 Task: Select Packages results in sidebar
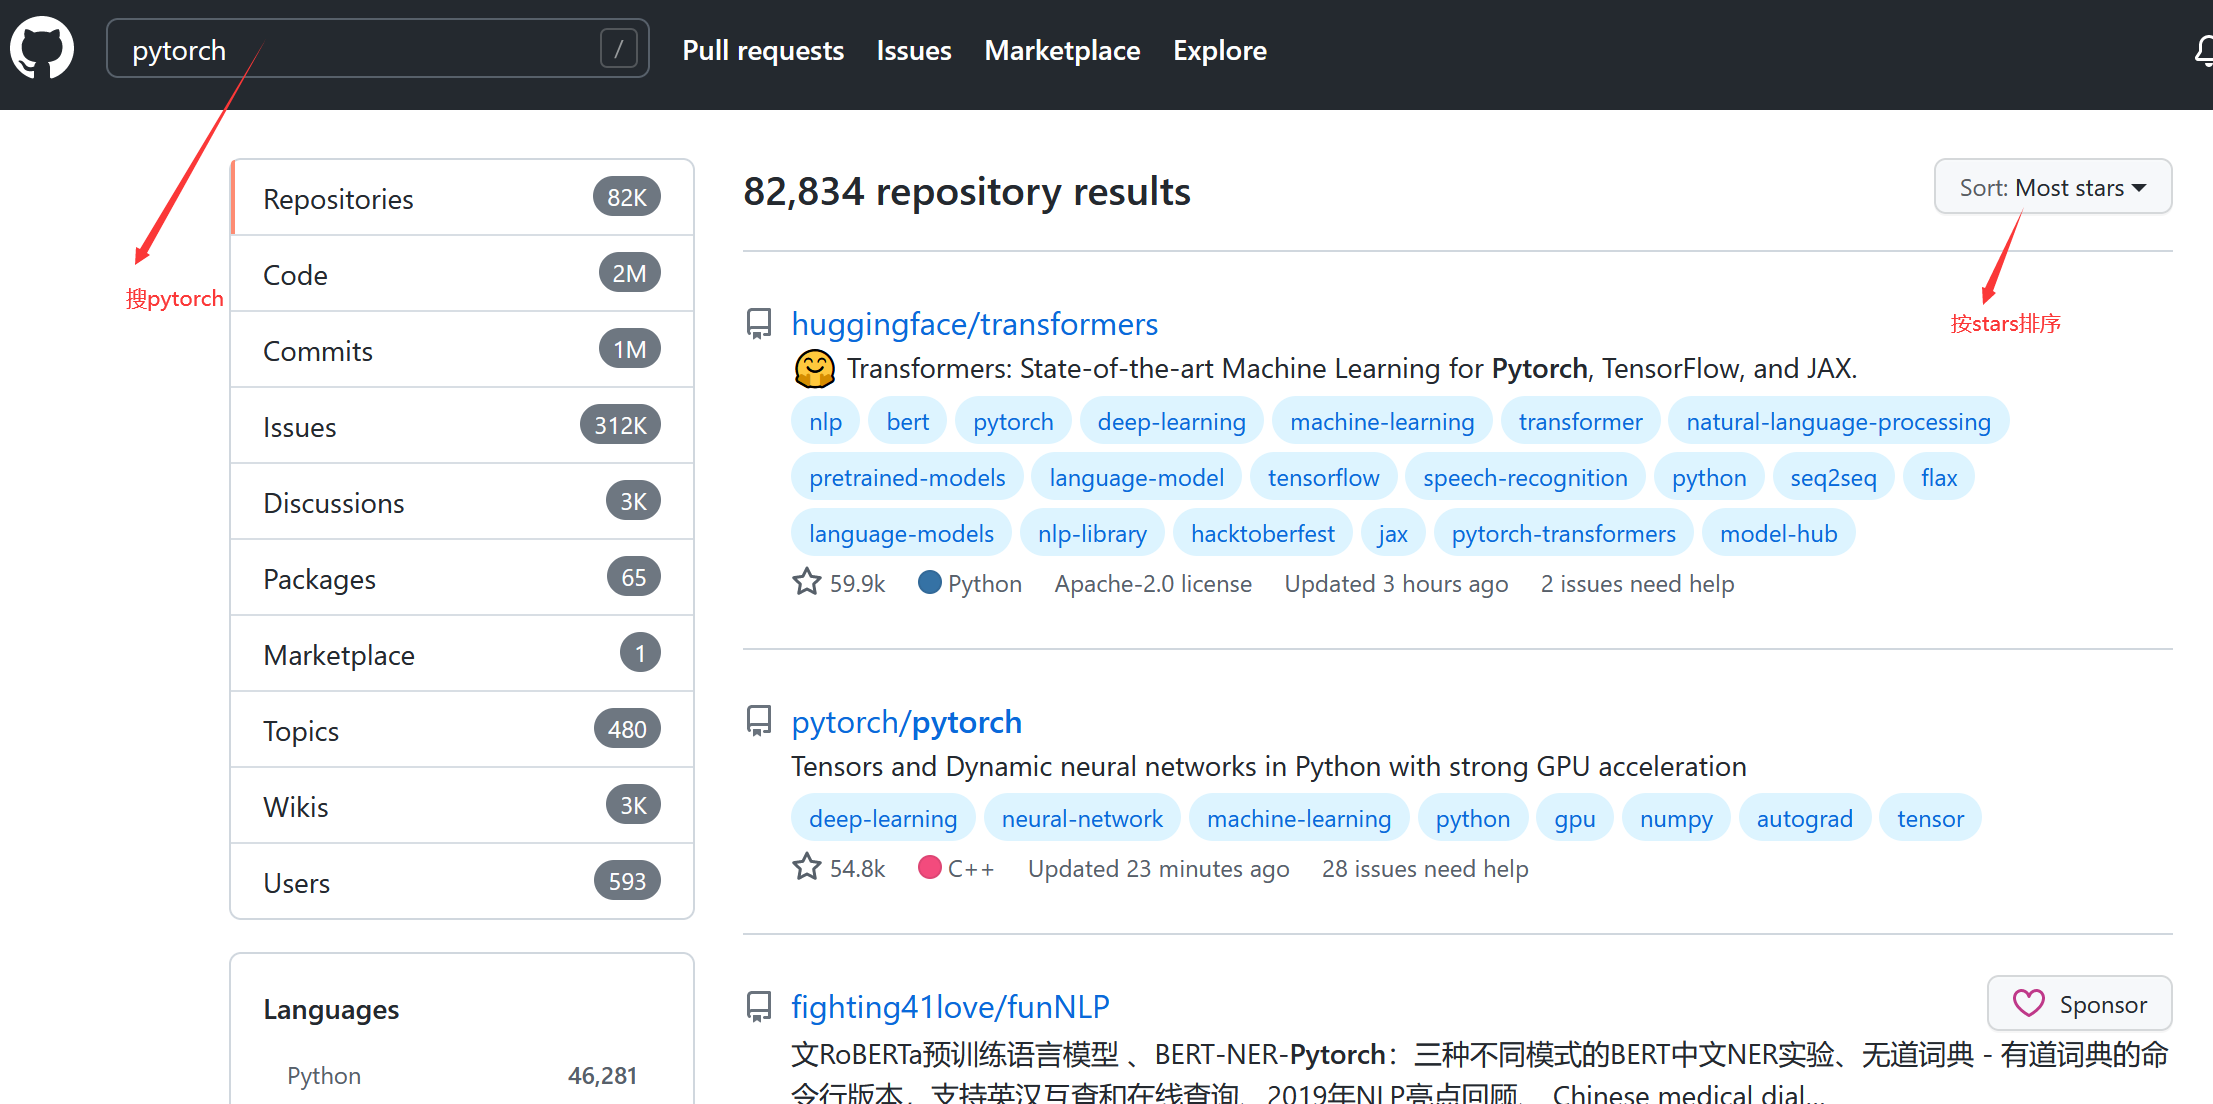click(462, 578)
